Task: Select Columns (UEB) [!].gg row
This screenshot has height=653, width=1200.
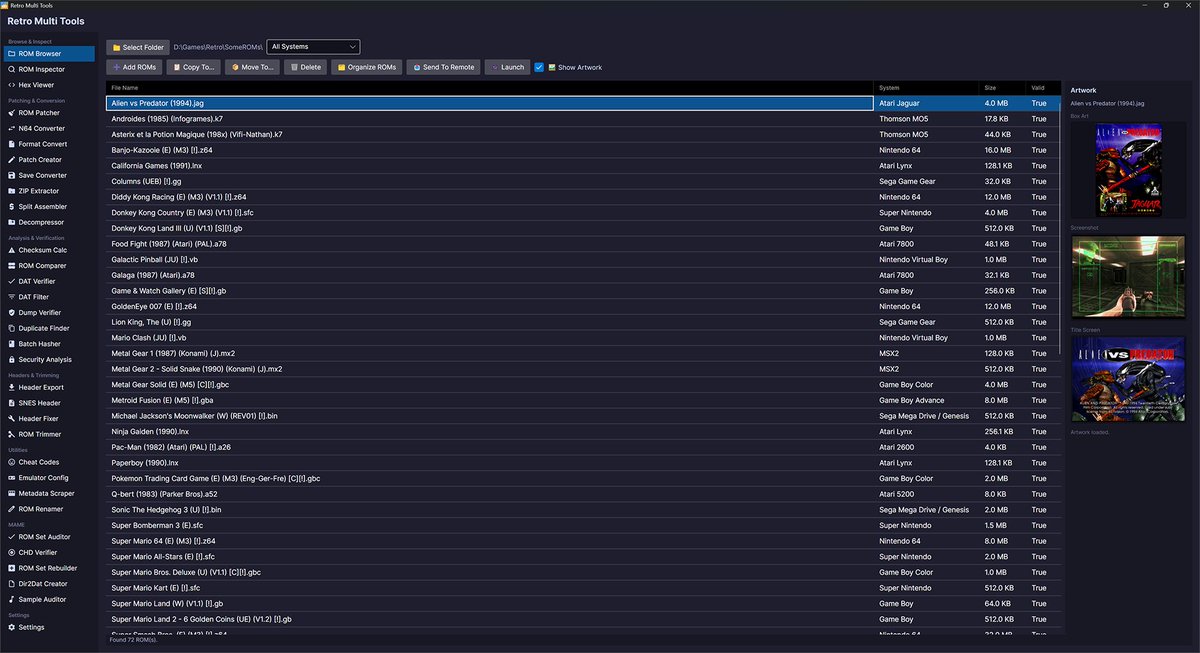Action: click(582, 181)
